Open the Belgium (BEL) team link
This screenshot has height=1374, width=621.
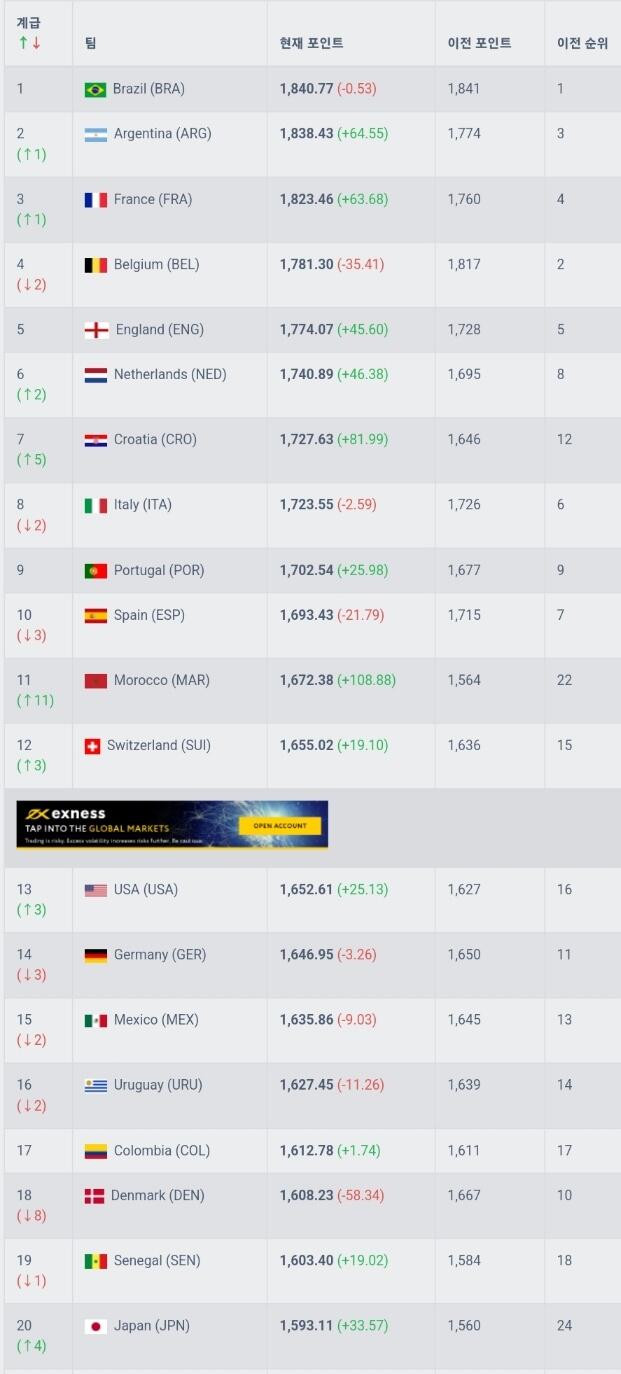(156, 265)
